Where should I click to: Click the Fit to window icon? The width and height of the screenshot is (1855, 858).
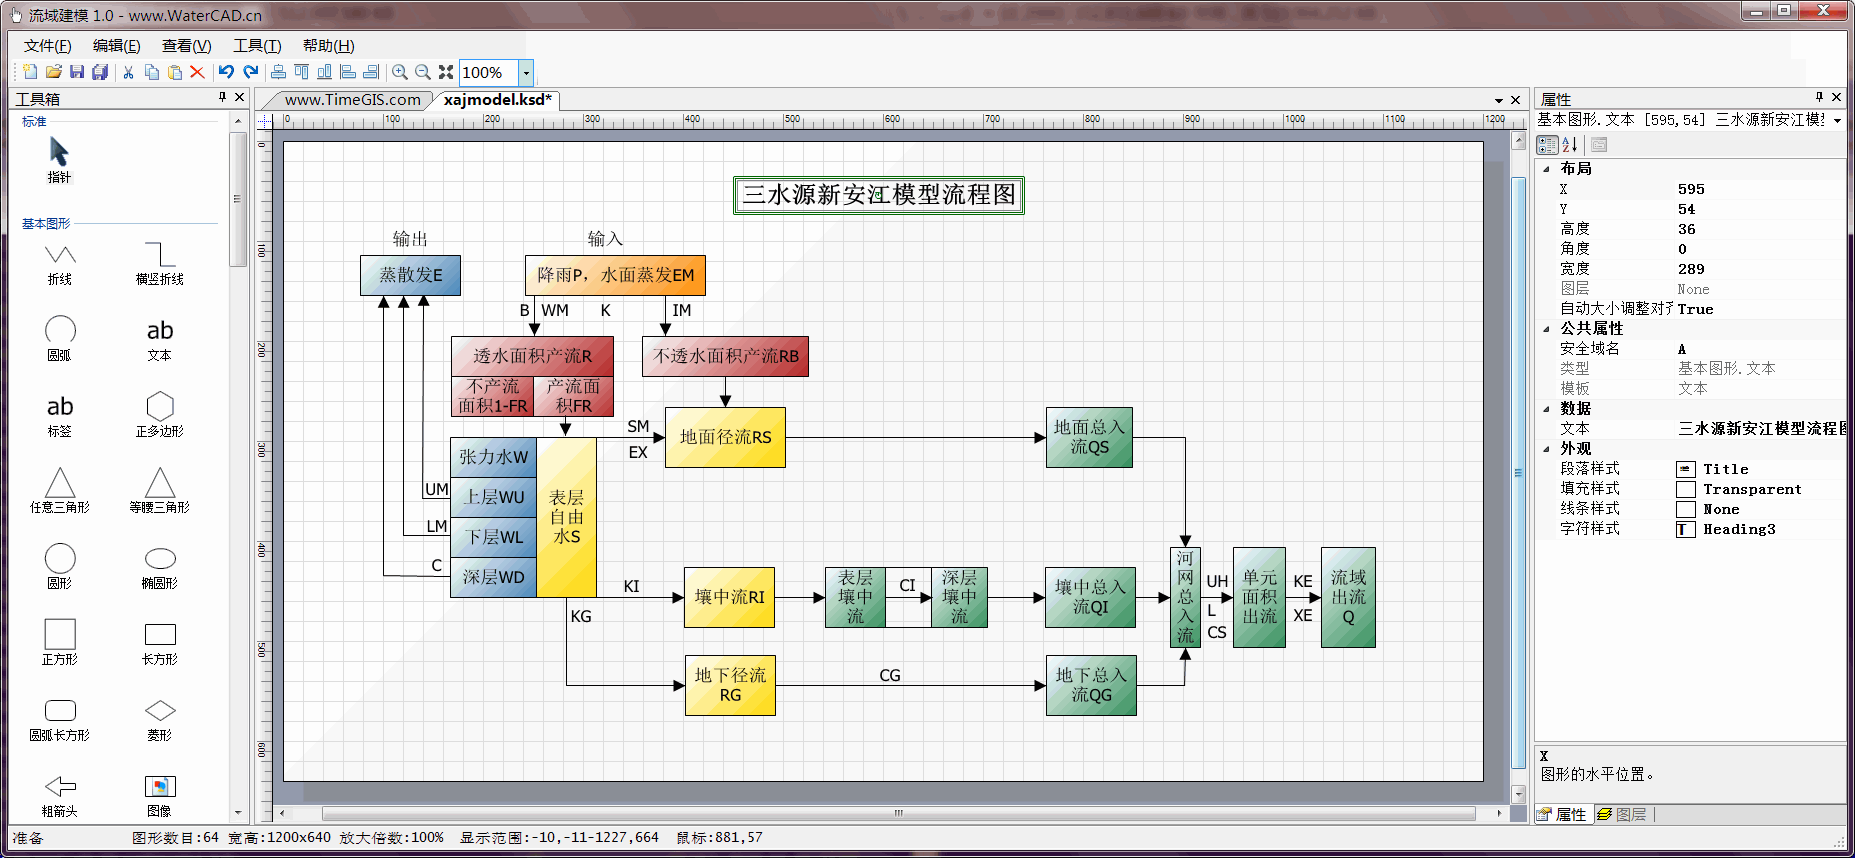point(446,72)
